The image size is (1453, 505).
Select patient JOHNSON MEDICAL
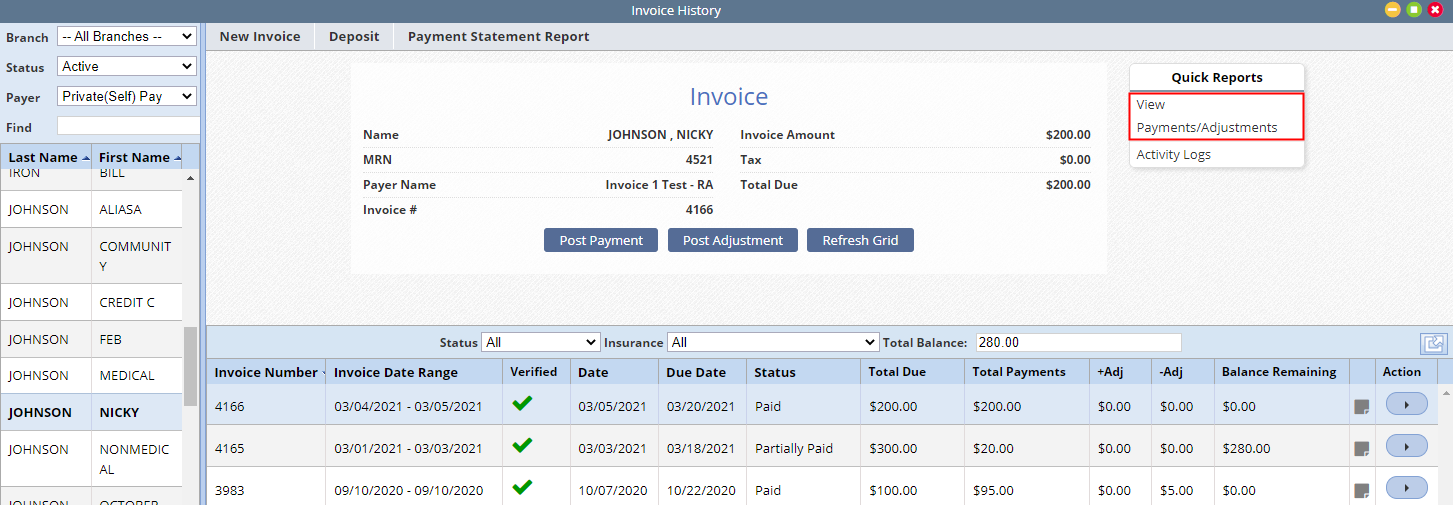pyautogui.click(x=91, y=375)
